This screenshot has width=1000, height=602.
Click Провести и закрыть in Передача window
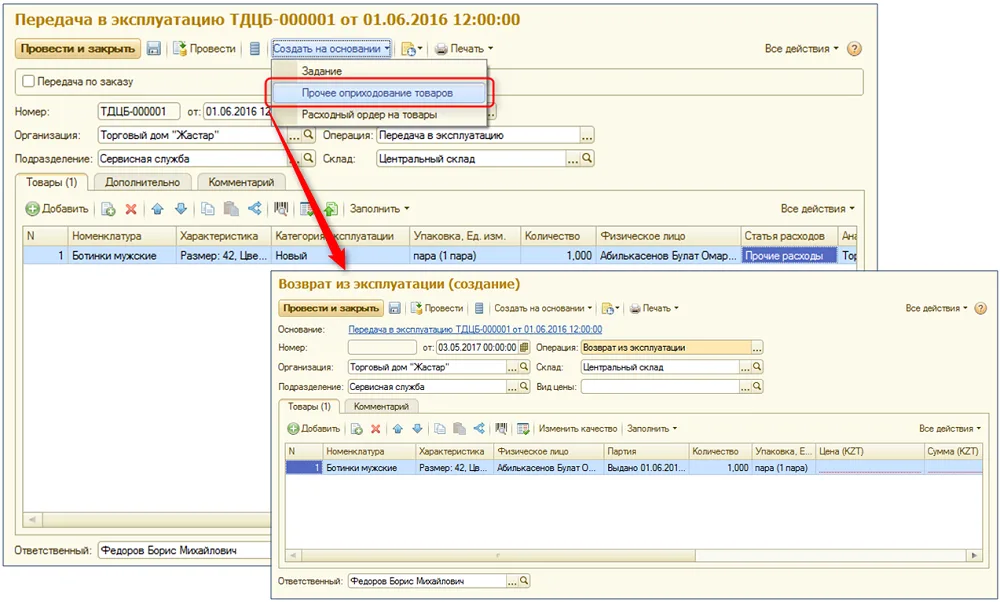[78, 48]
